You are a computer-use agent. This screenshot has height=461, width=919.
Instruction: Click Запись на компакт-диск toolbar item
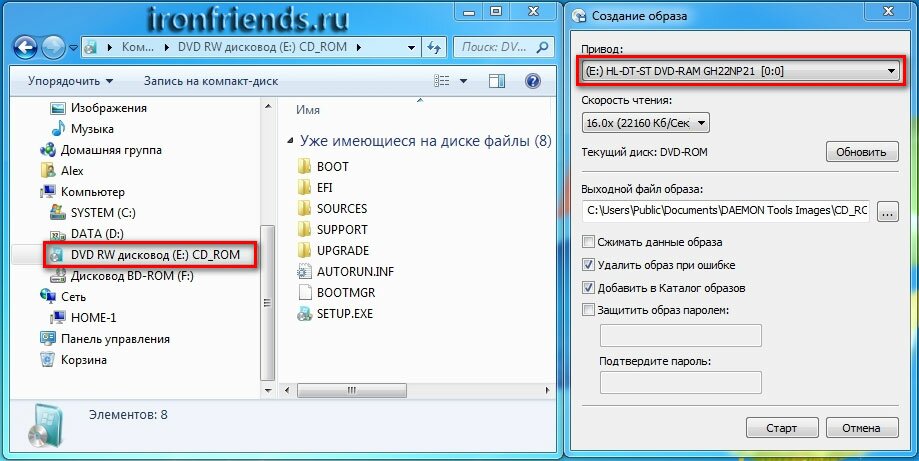(211, 81)
